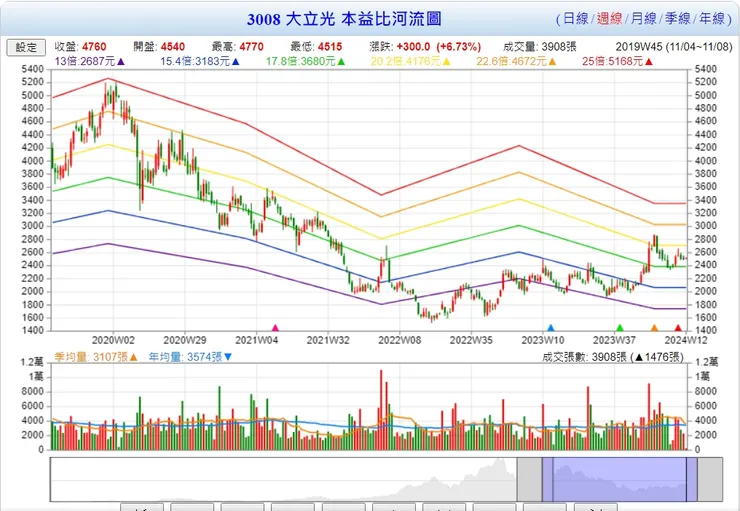740x511 pixels.
Task: Click the 2019W45 (11/04~11/08) date label
Action: coord(674,47)
